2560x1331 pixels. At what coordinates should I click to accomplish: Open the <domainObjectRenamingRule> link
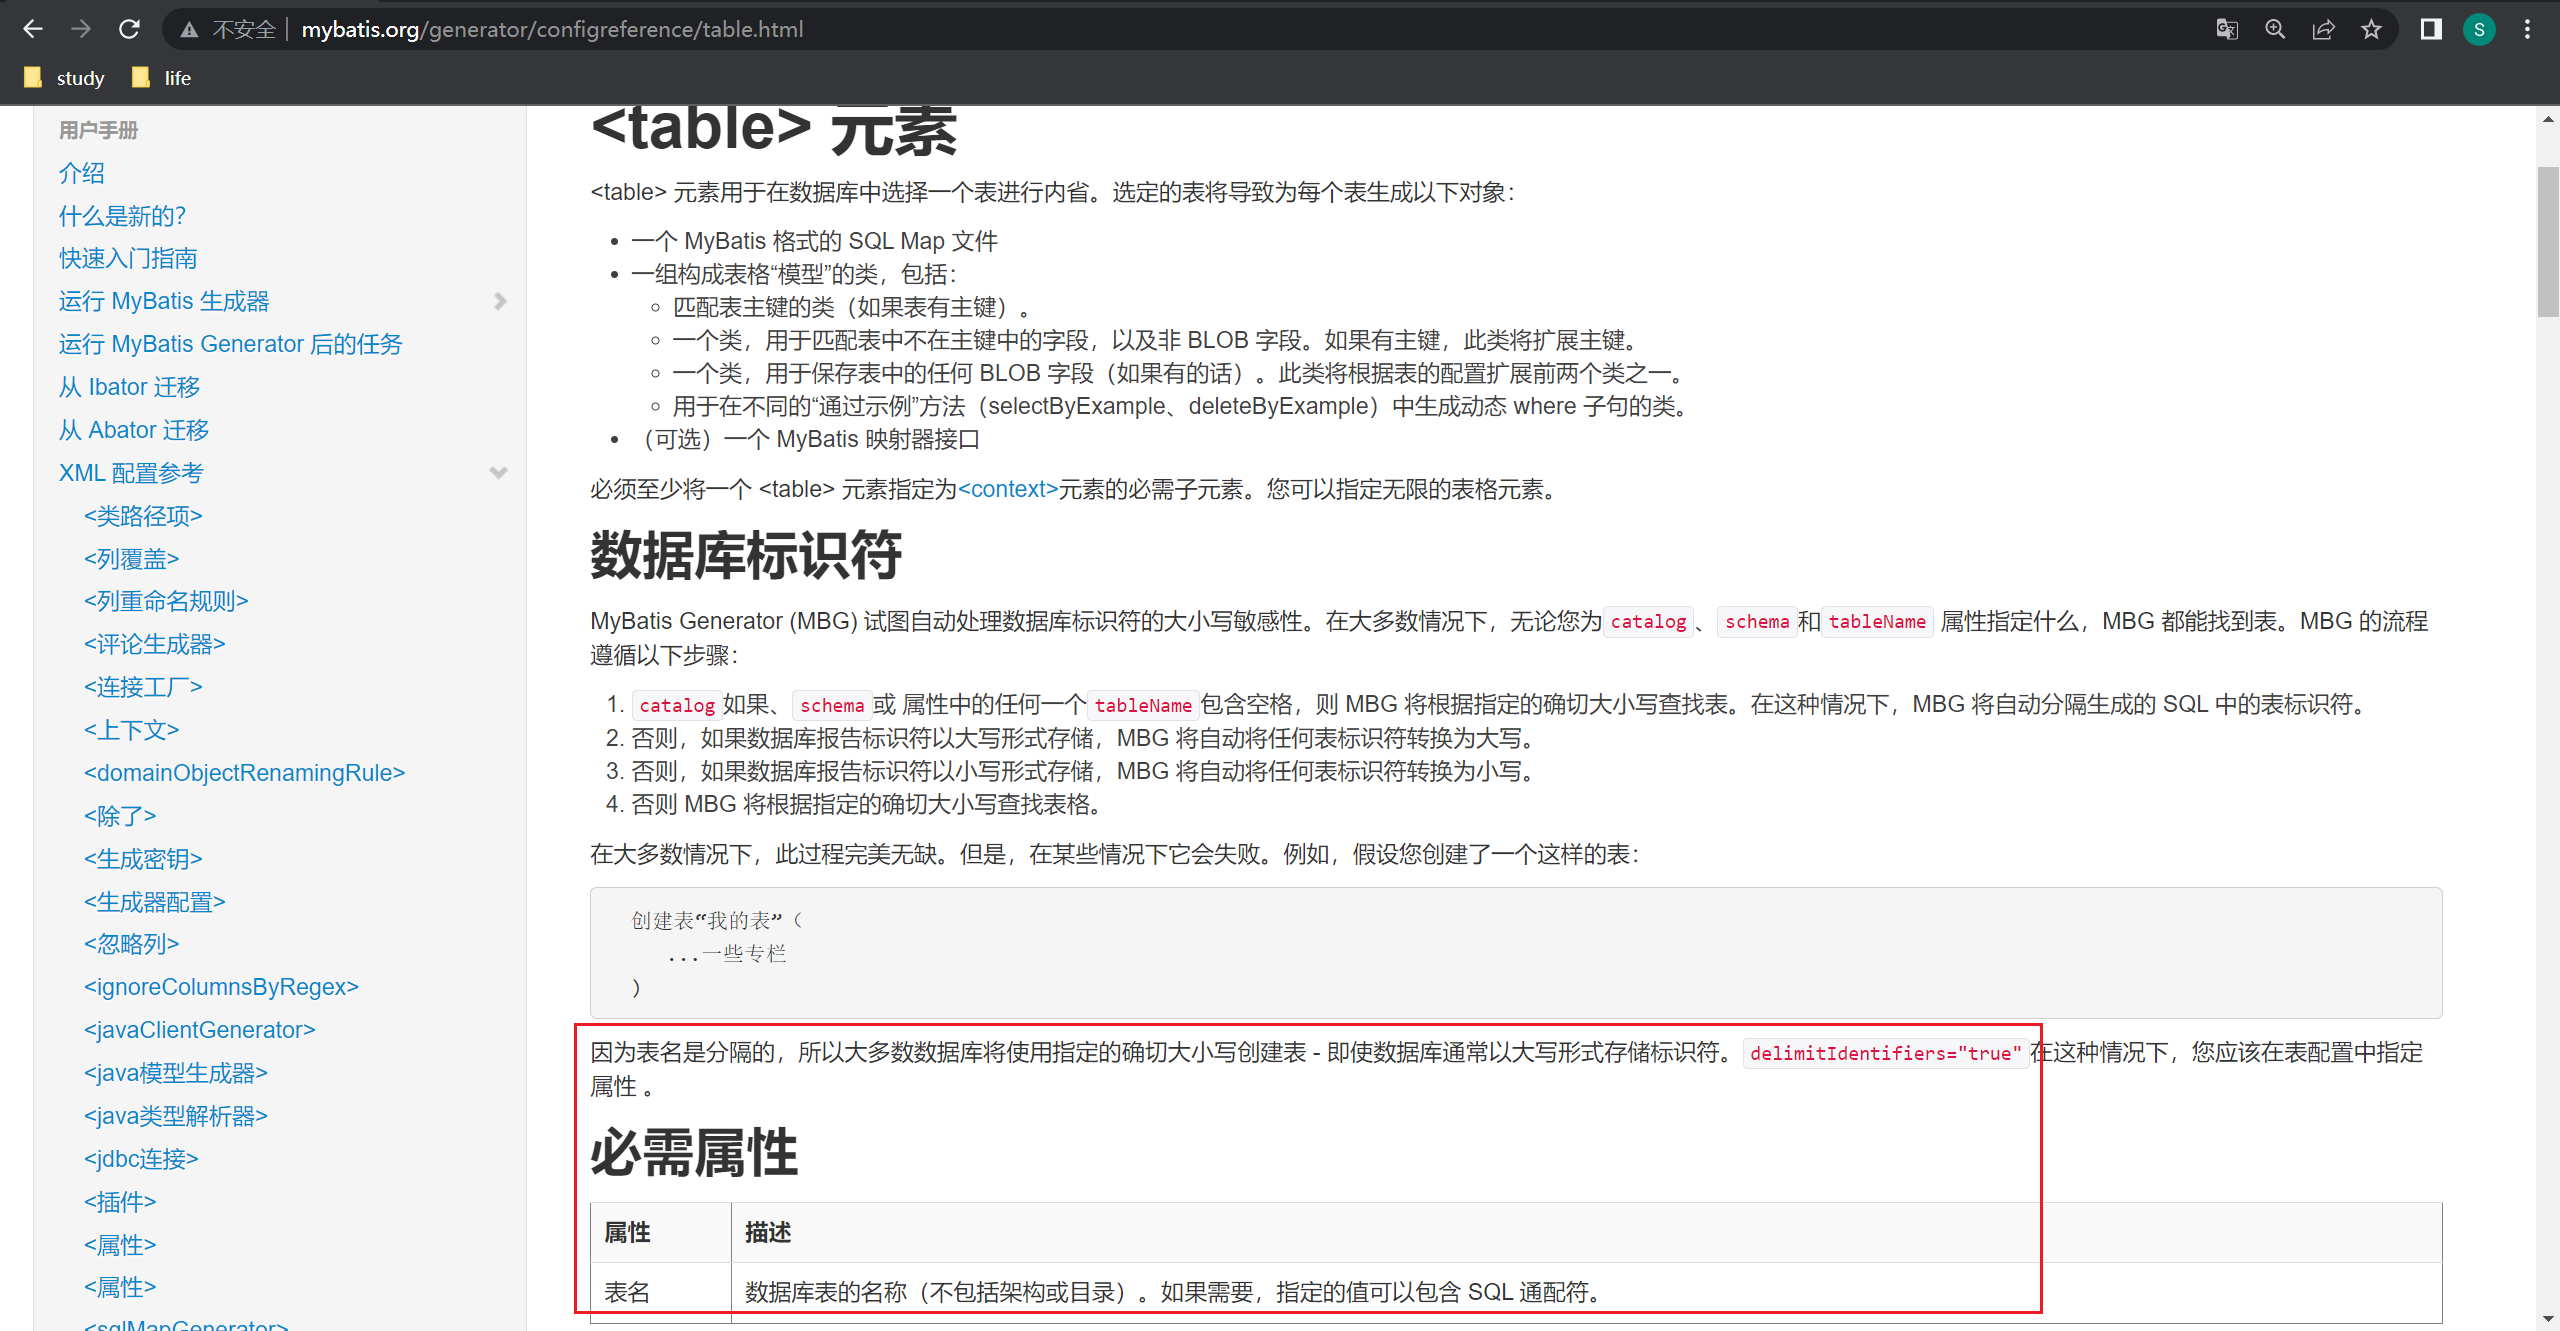point(244,773)
